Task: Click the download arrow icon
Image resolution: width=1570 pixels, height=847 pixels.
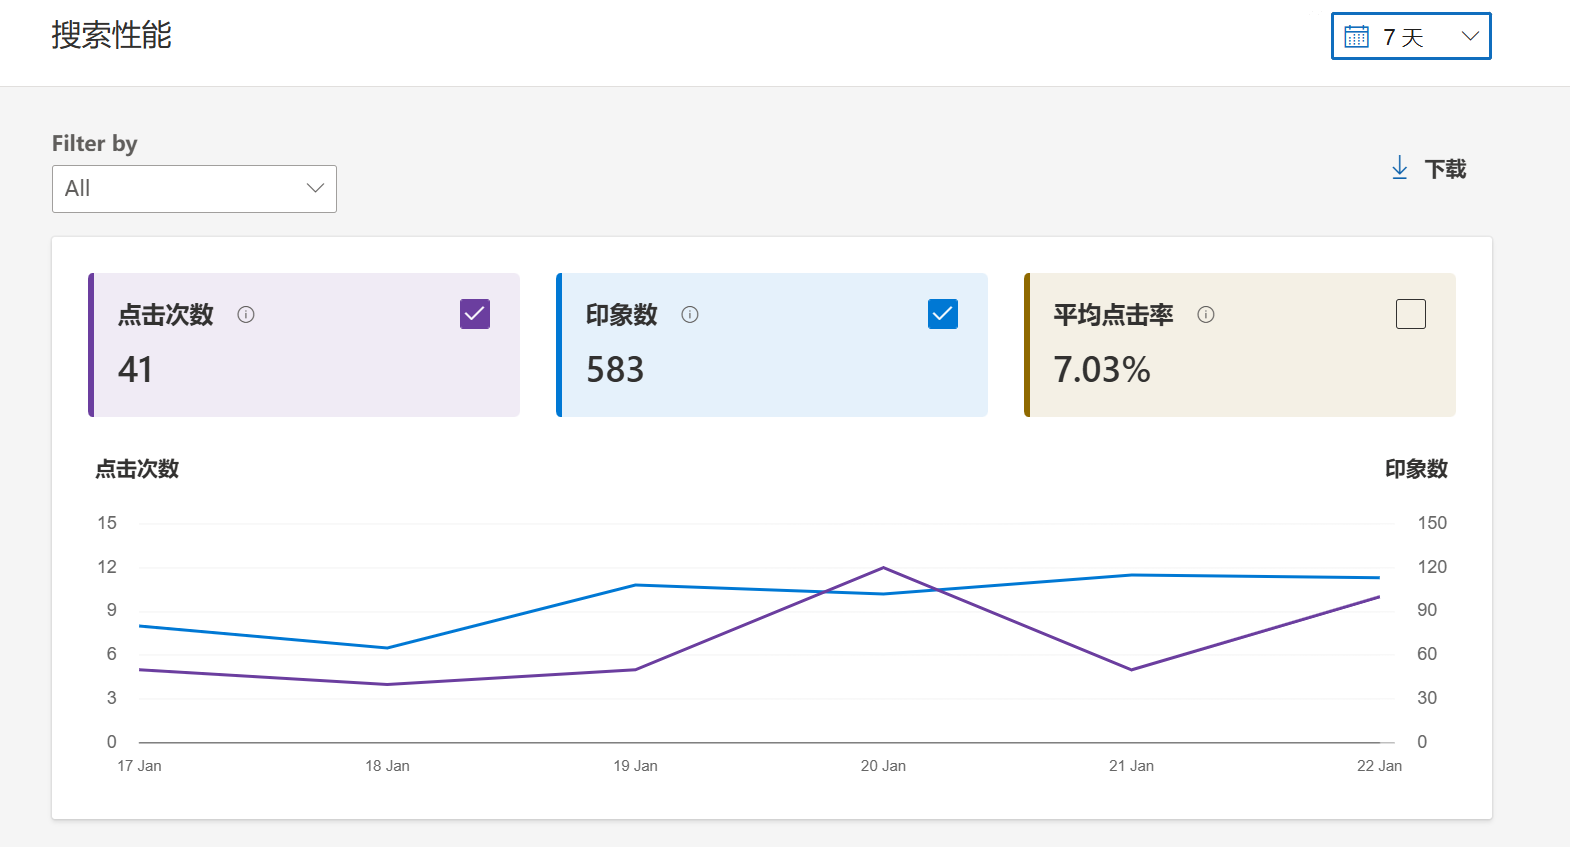Action: [1400, 168]
